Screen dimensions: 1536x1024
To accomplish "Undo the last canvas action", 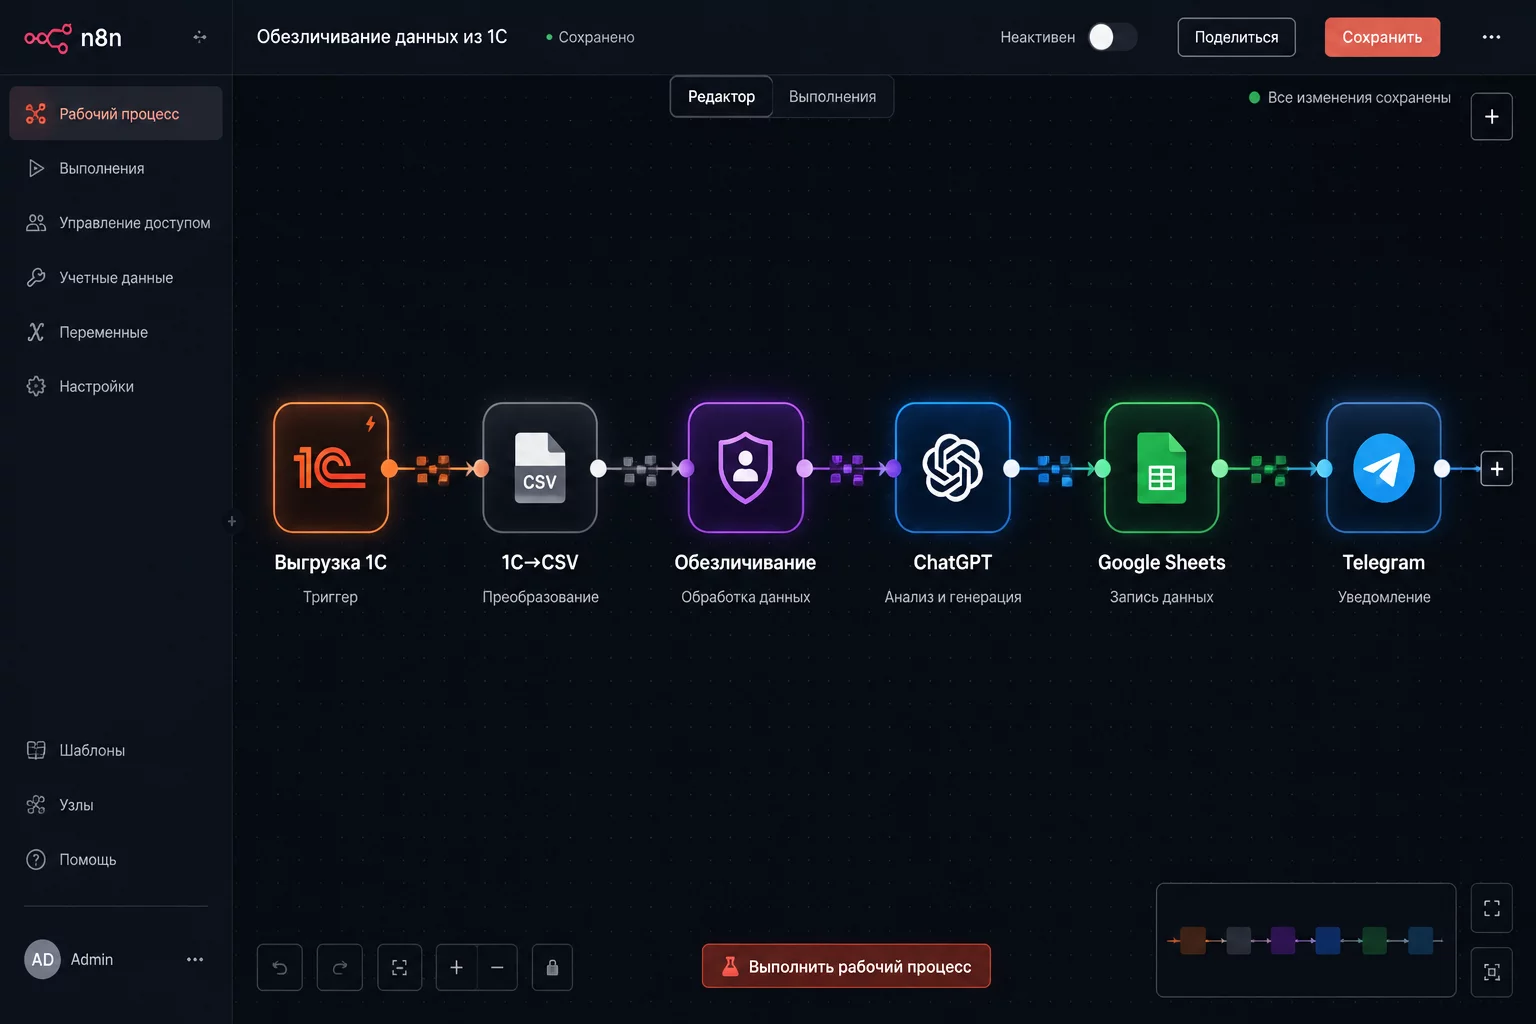I will tap(280, 967).
